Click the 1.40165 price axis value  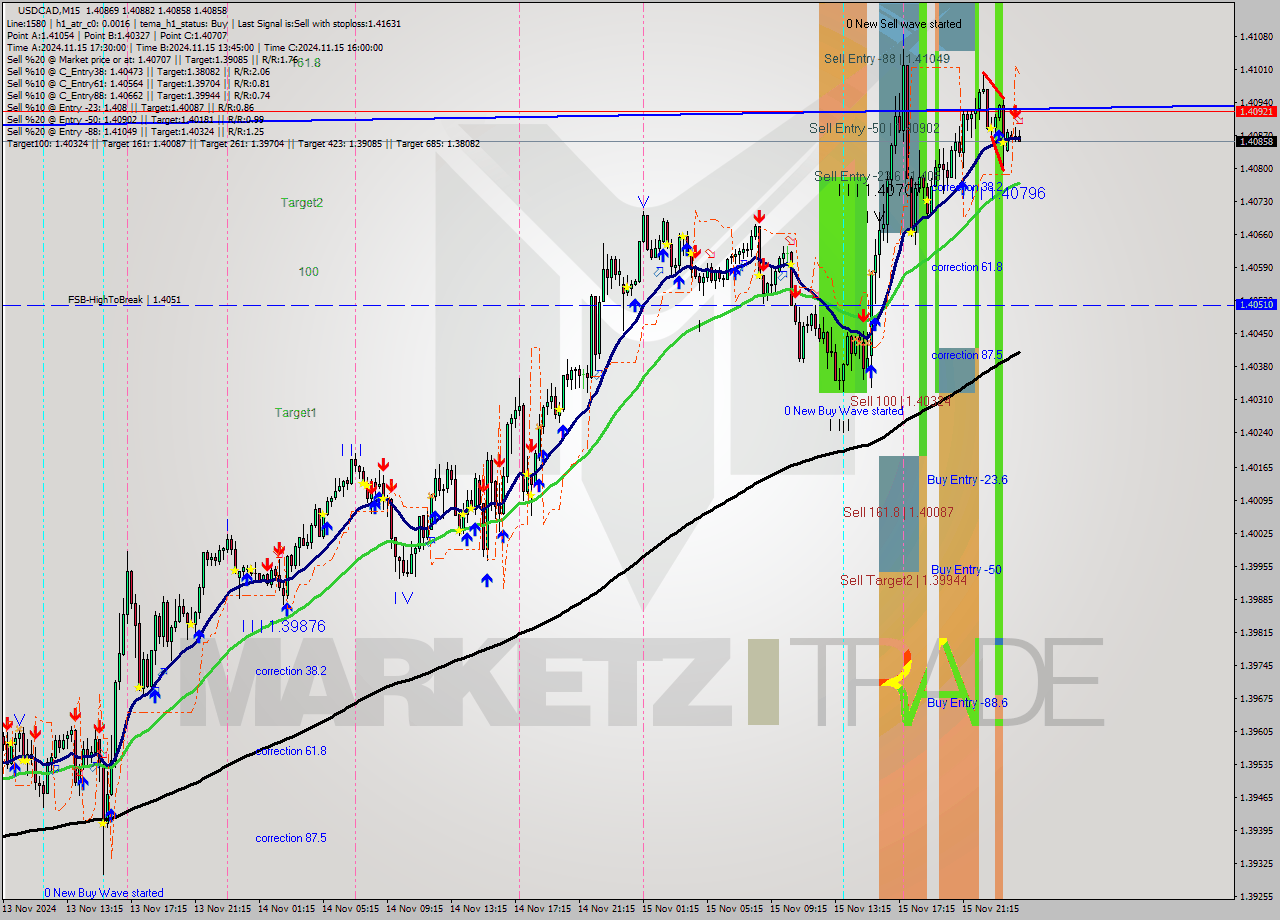click(1255, 467)
